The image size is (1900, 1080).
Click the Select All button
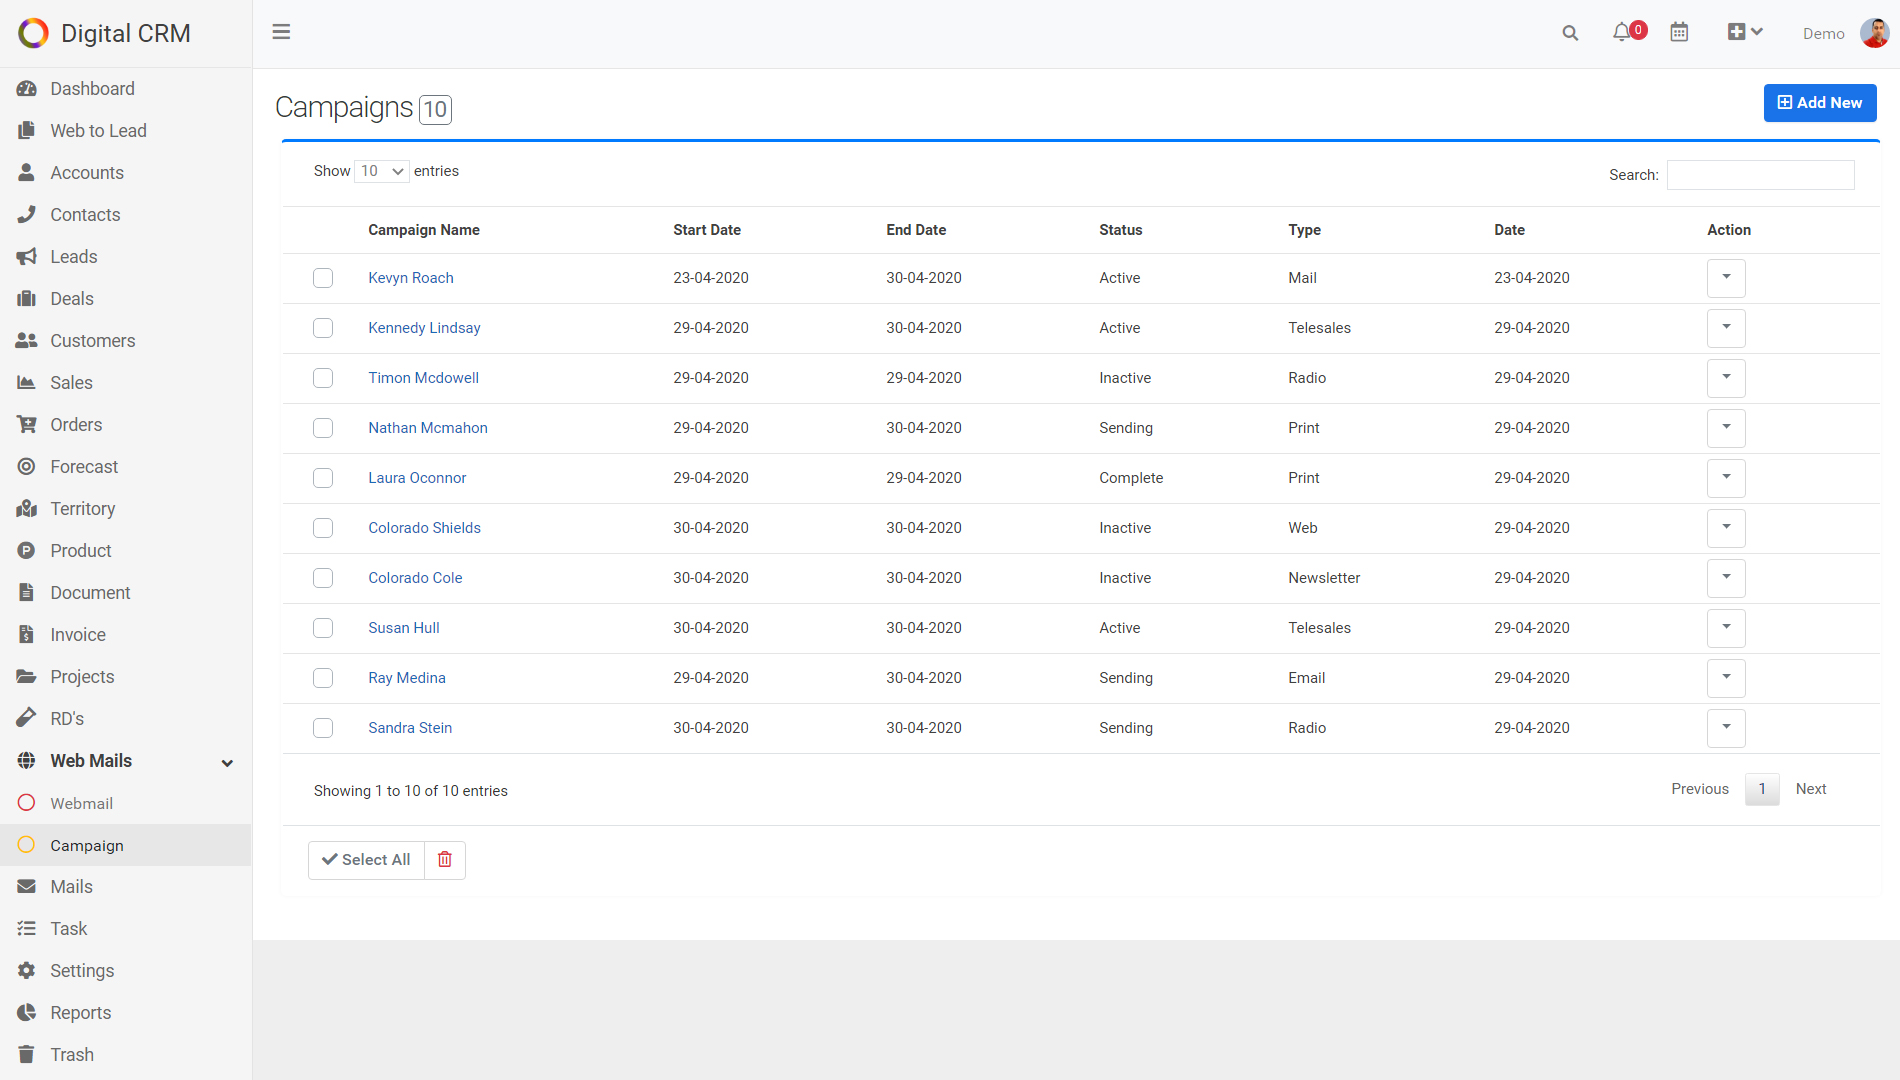point(366,860)
